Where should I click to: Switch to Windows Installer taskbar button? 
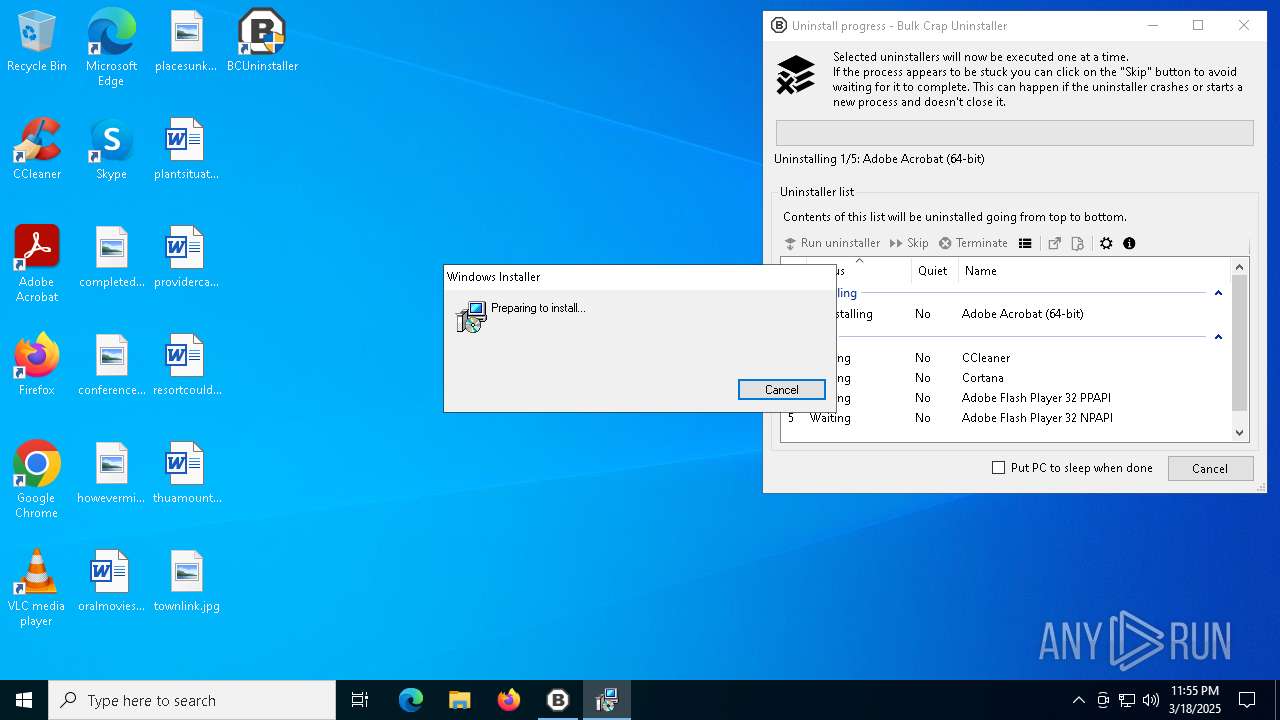coord(606,700)
